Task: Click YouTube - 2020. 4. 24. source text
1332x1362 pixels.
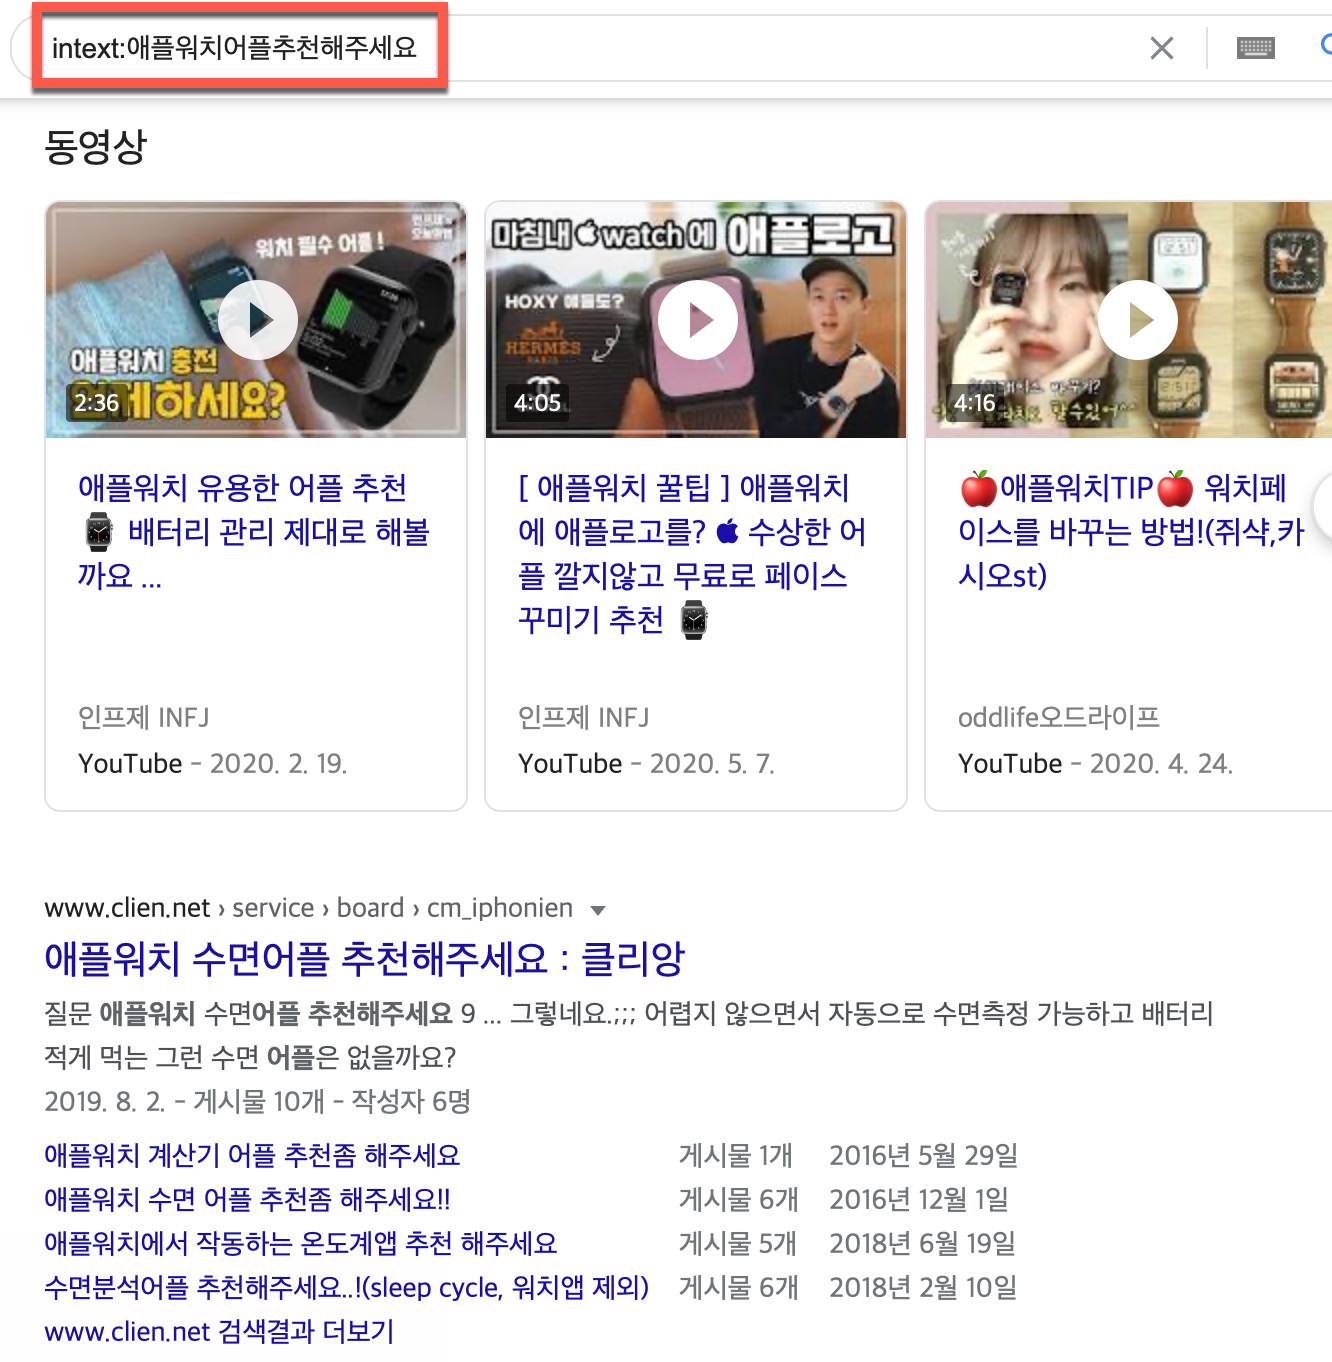Action: 1095,763
